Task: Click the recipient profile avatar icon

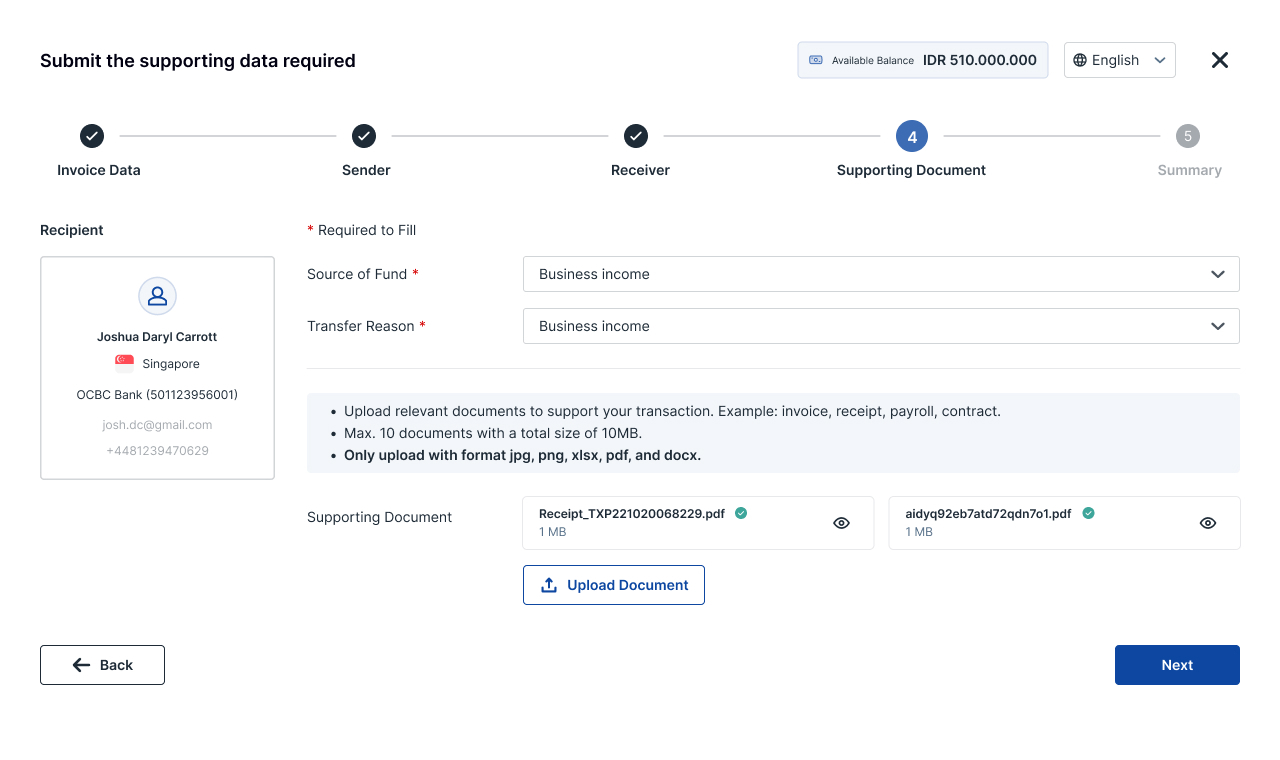Action: pos(157,296)
